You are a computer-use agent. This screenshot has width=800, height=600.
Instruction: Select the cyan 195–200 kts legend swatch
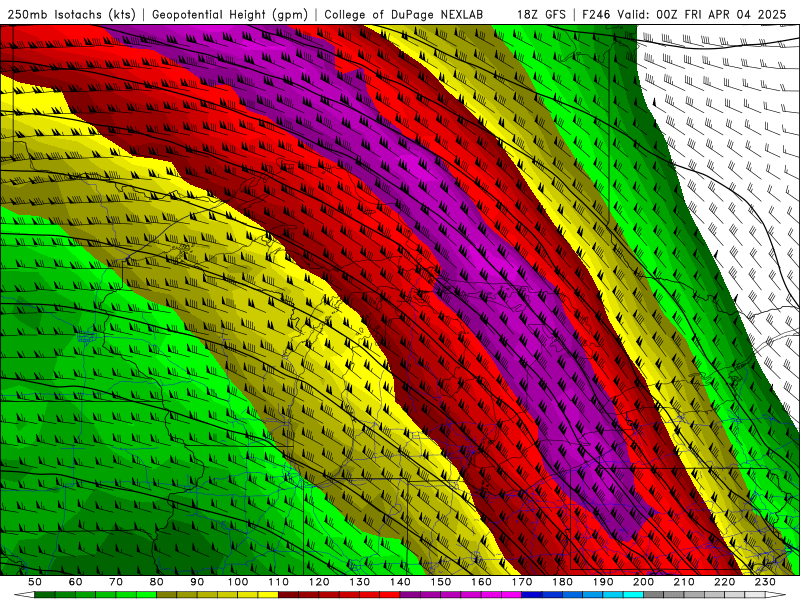coord(633,594)
